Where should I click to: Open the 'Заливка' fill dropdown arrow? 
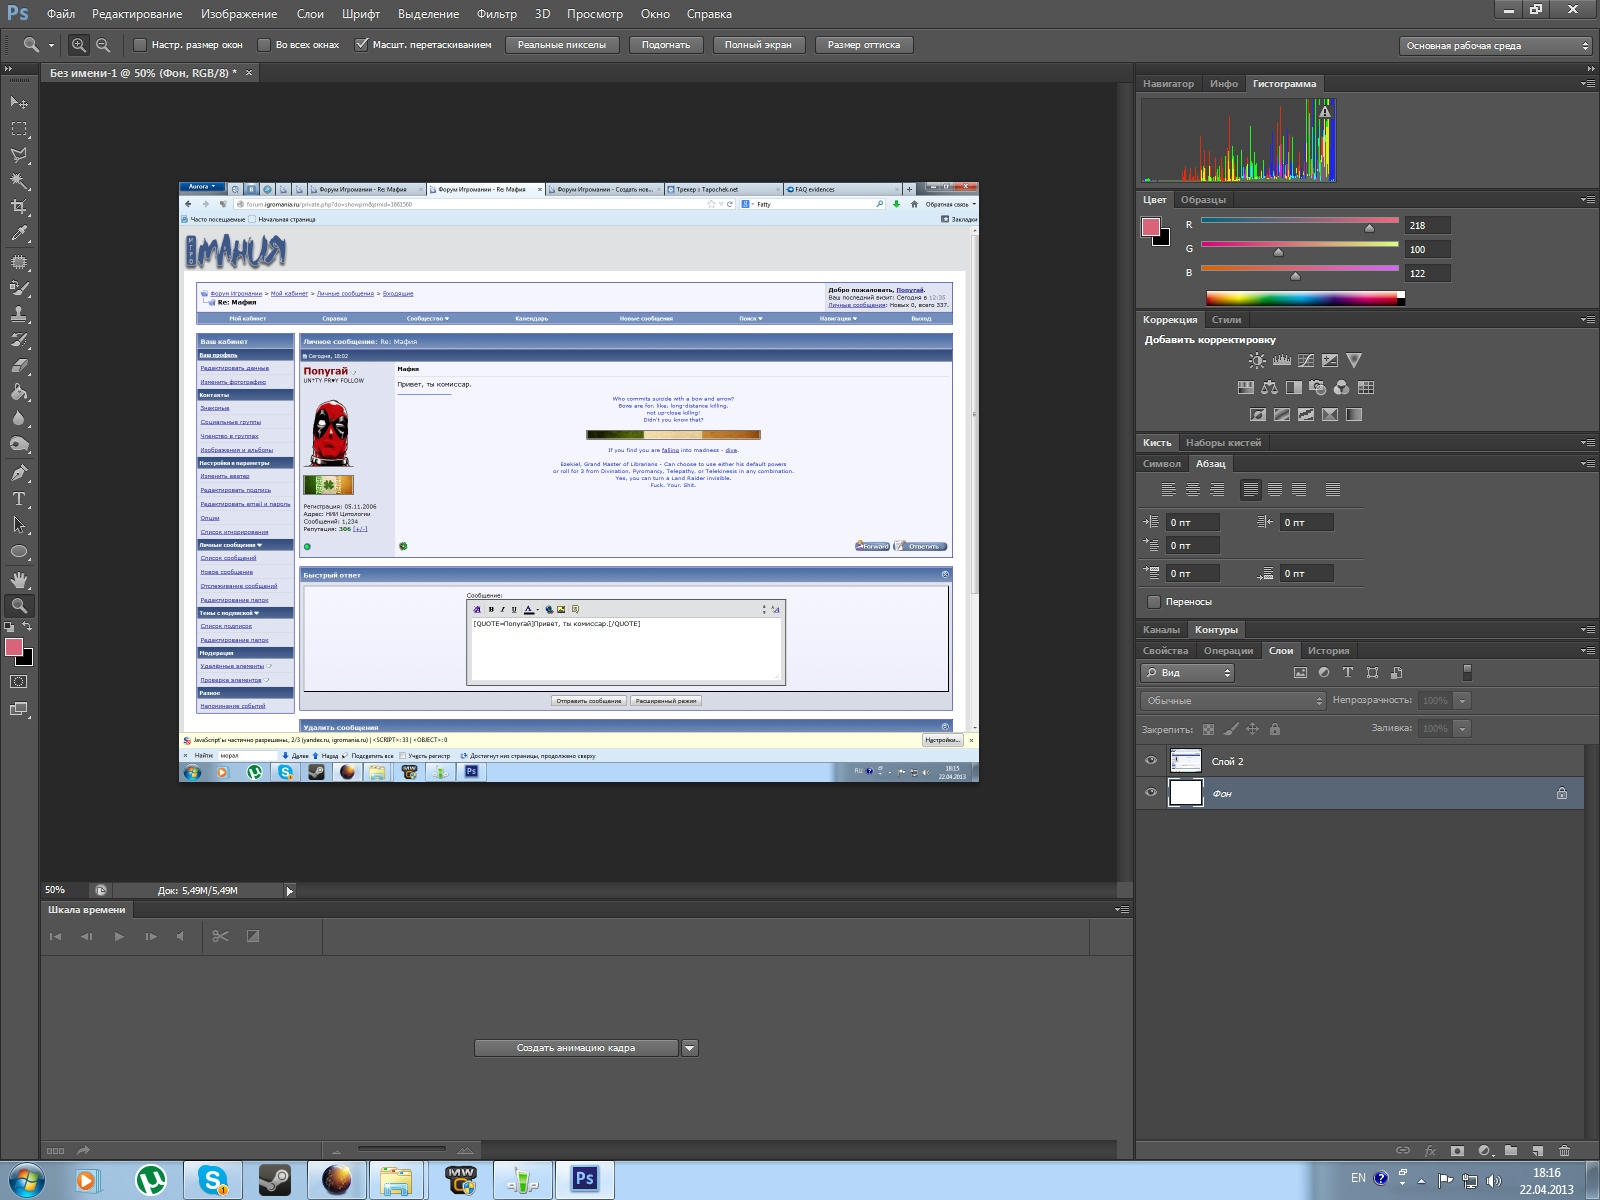tap(1462, 729)
